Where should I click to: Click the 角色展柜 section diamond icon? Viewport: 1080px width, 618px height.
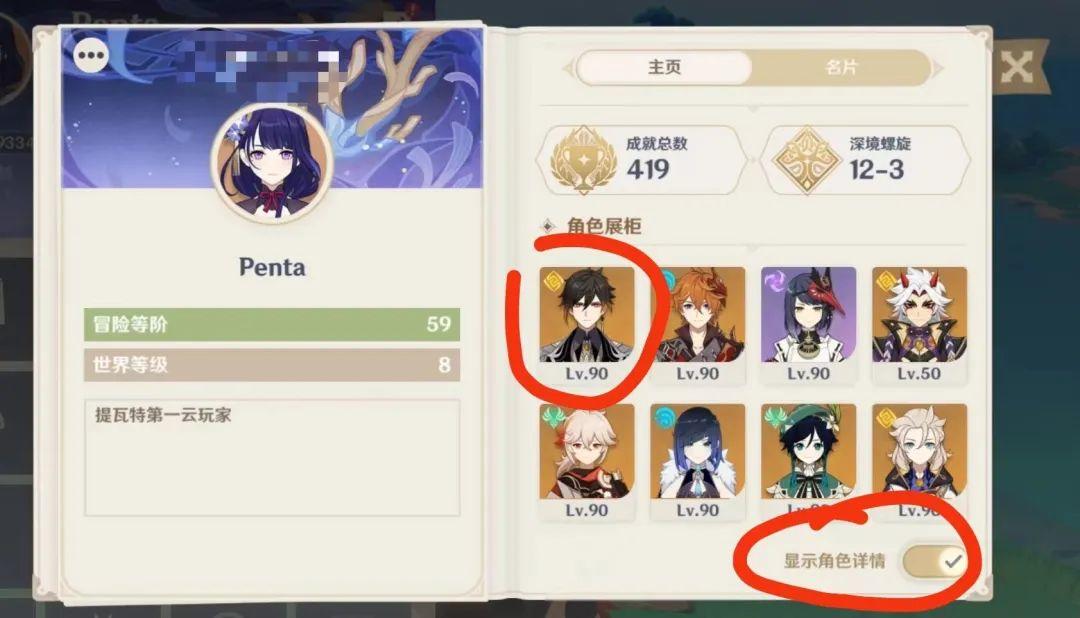[548, 226]
